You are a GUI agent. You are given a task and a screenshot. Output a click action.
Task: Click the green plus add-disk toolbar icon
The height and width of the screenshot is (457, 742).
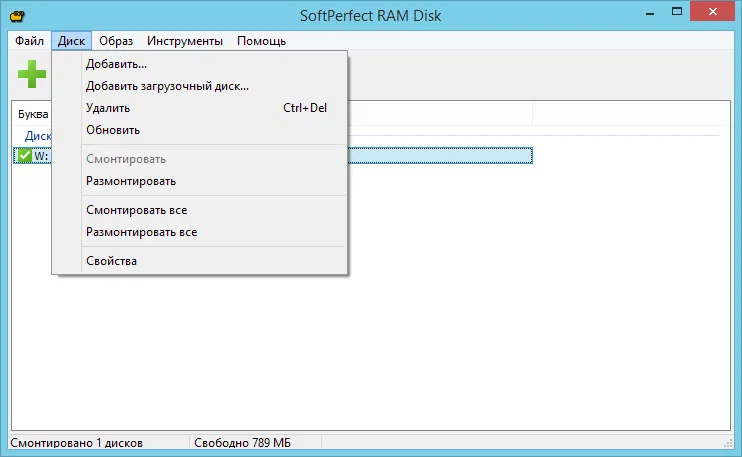click(x=32, y=74)
